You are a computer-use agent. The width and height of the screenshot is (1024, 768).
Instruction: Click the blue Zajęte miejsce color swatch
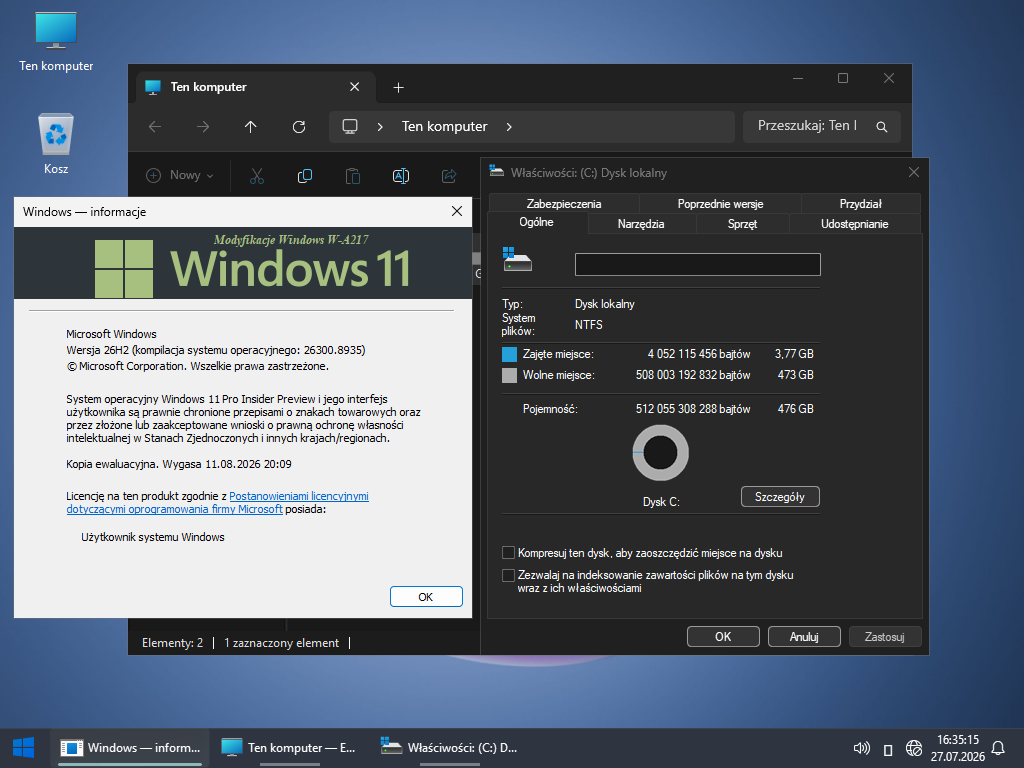[509, 354]
